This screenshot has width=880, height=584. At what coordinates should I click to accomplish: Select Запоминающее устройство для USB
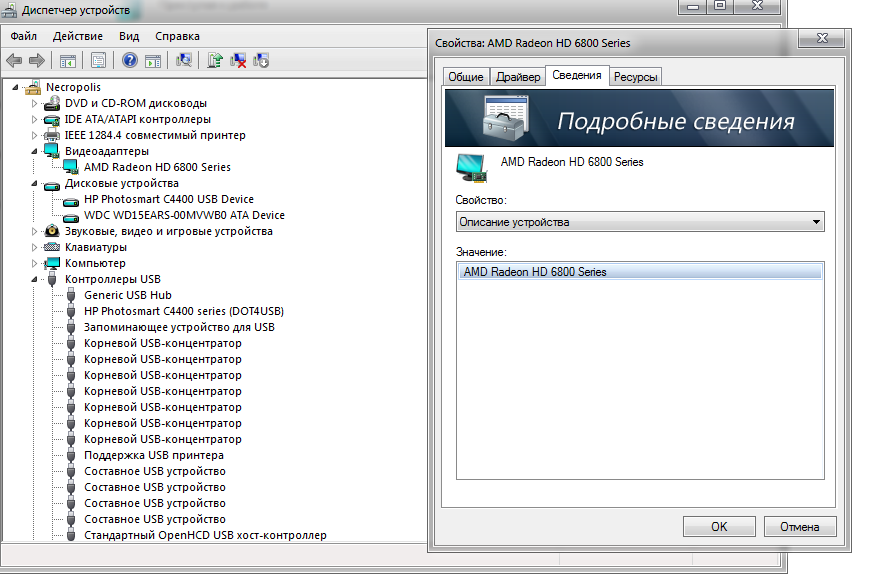179,327
